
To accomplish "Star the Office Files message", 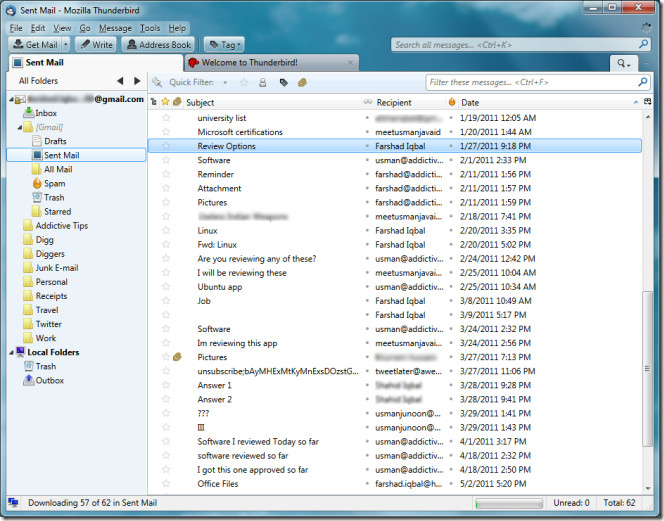I will (x=166, y=483).
